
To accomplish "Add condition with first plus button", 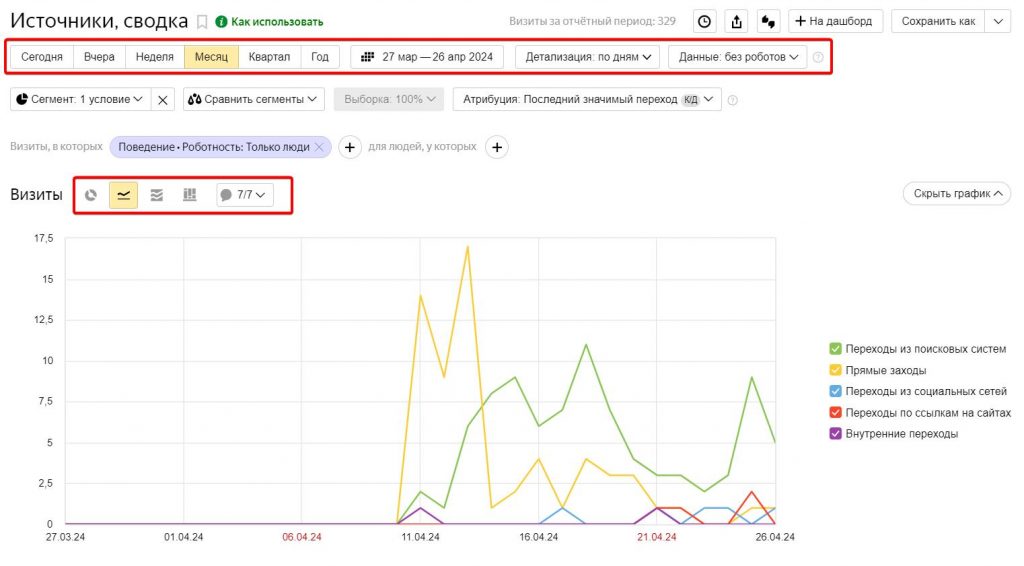I will [x=350, y=147].
